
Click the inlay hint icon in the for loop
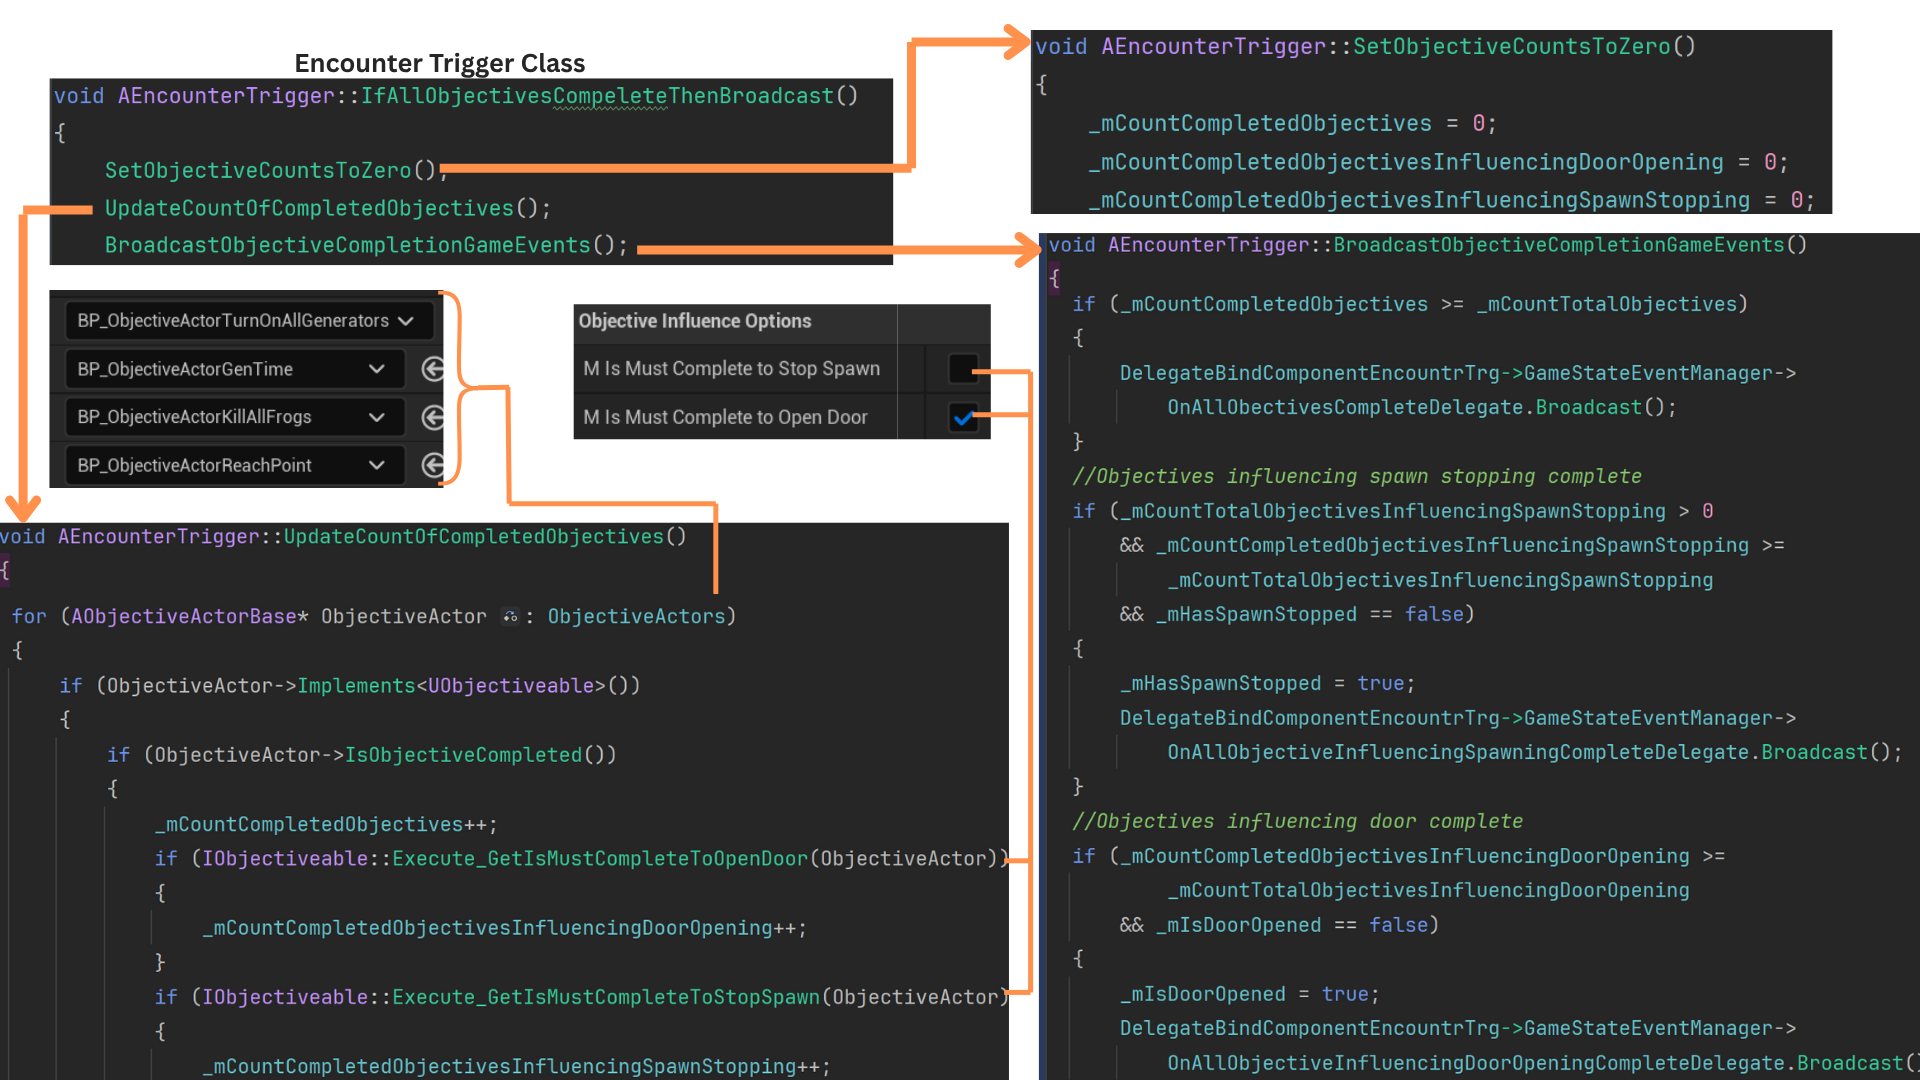point(510,617)
